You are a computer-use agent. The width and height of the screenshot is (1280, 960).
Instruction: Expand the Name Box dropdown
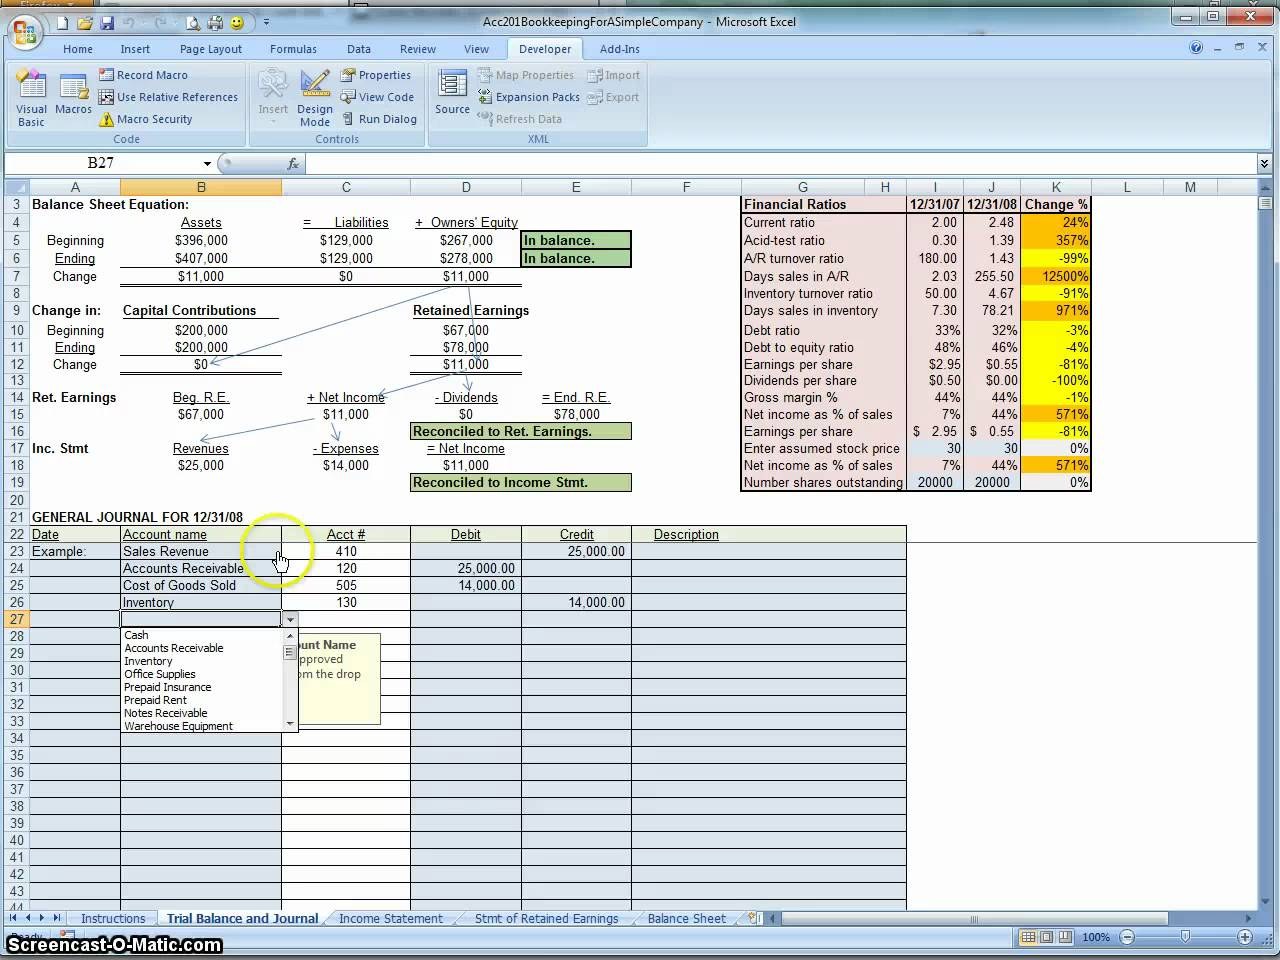pos(207,164)
